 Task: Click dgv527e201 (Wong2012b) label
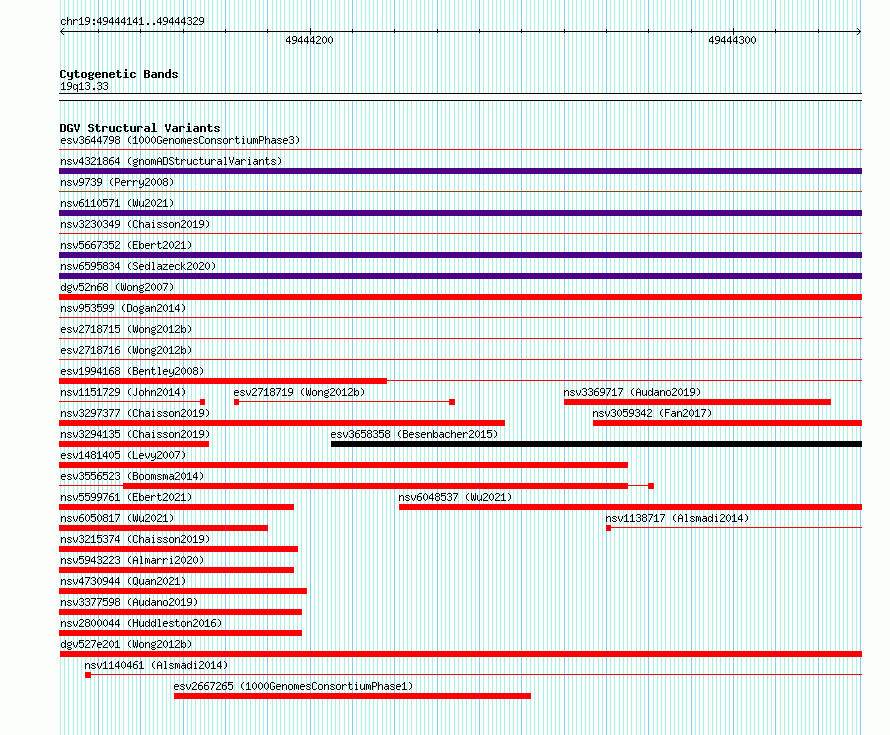click(x=126, y=644)
